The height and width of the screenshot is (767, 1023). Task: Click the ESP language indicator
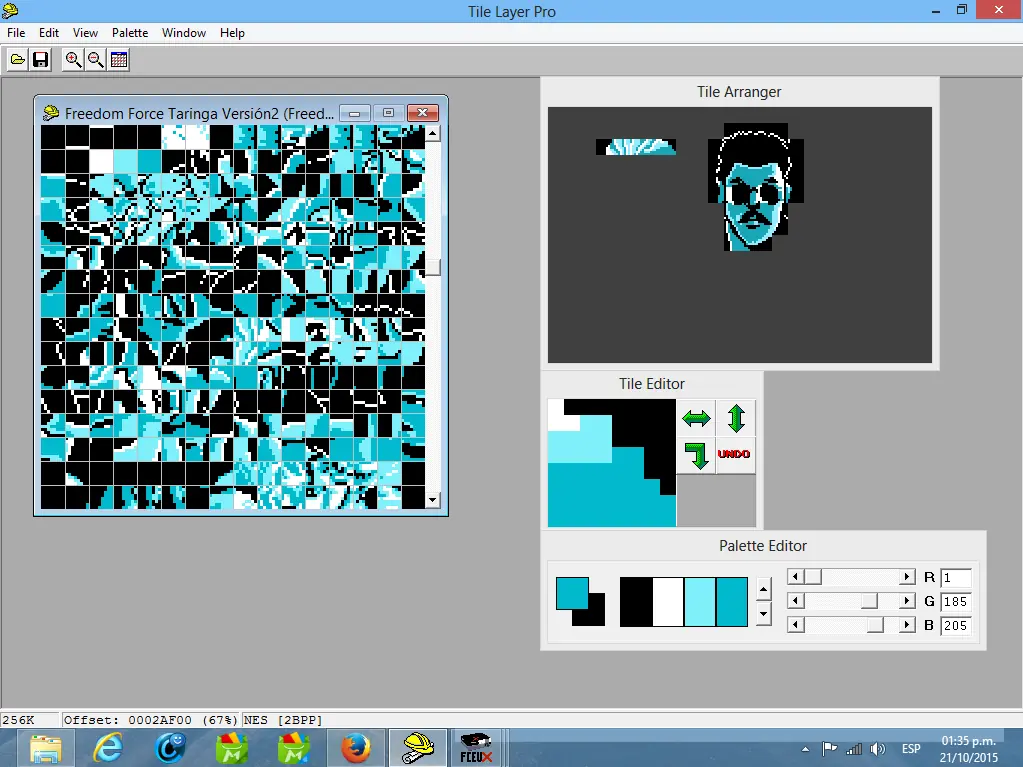(x=911, y=749)
